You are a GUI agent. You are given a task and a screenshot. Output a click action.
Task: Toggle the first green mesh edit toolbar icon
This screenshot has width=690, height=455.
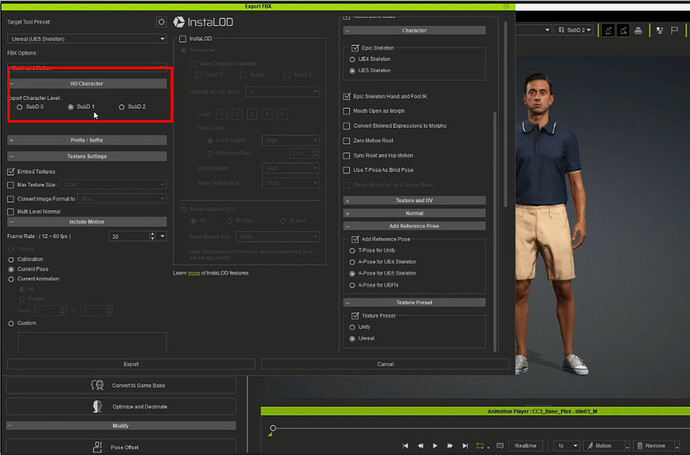click(x=608, y=30)
